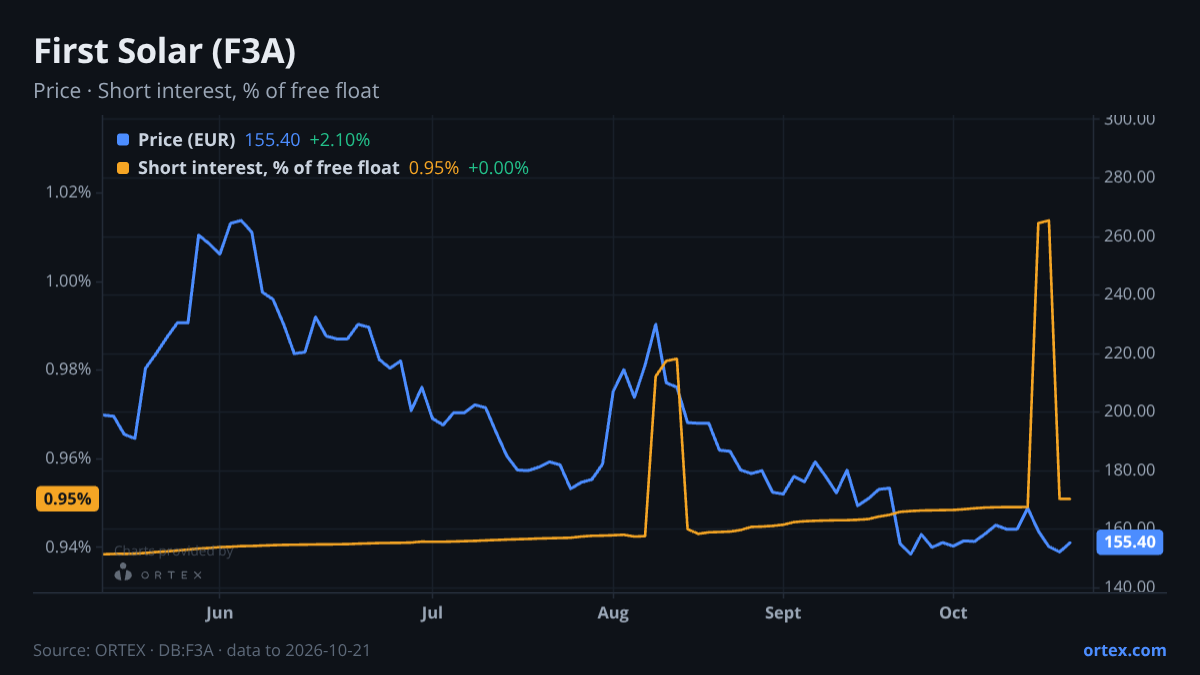
Task: Click the orange 0.95% axis badge
Action: pos(67,499)
